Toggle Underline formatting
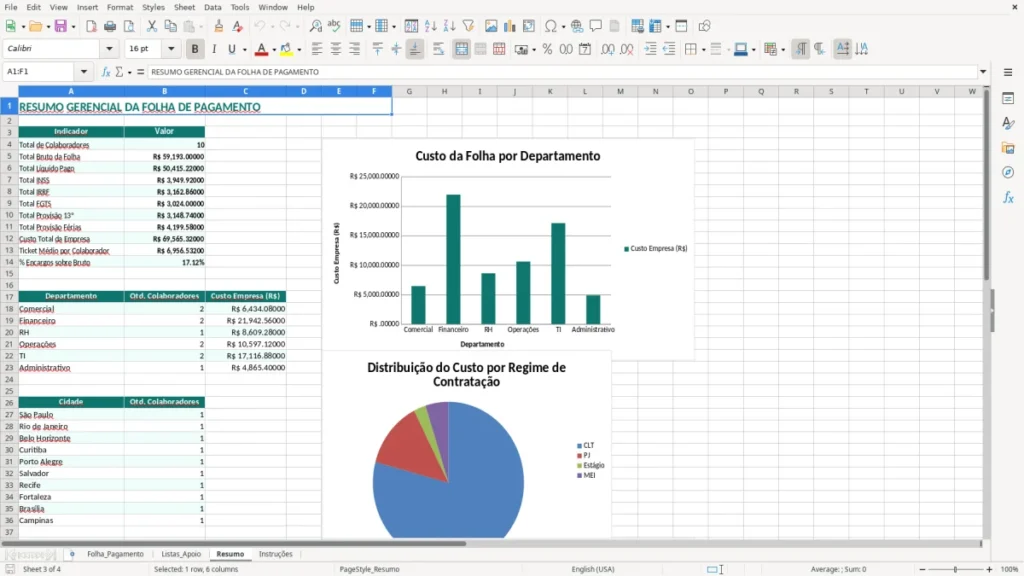Image resolution: width=1024 pixels, height=576 pixels. click(231, 49)
